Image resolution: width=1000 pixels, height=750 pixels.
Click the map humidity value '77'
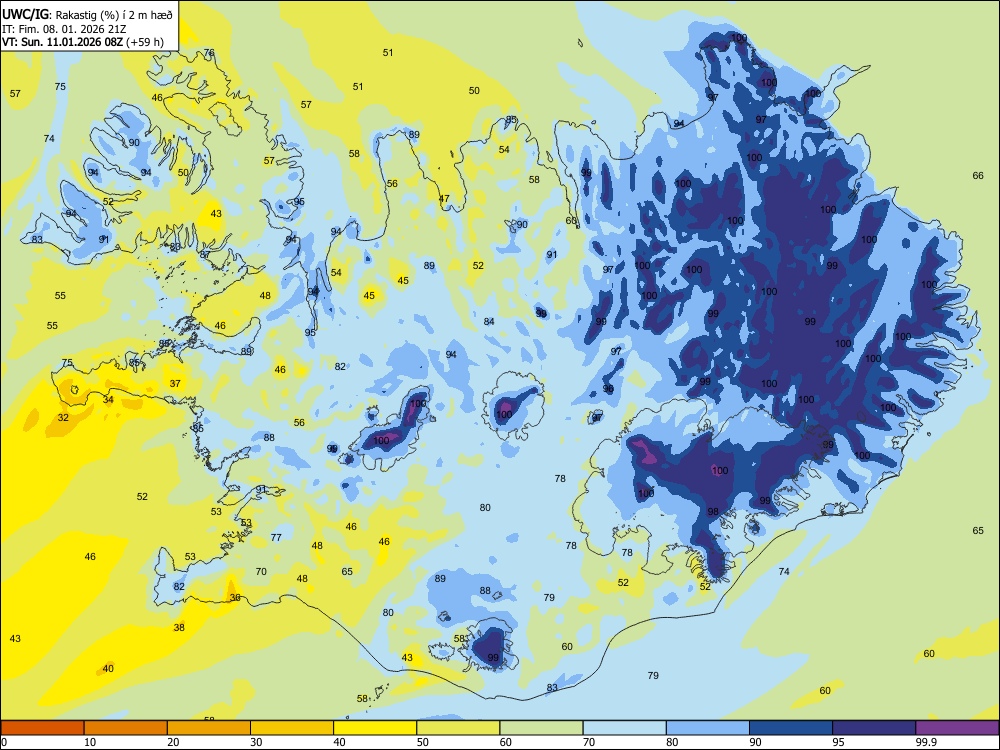[276, 538]
